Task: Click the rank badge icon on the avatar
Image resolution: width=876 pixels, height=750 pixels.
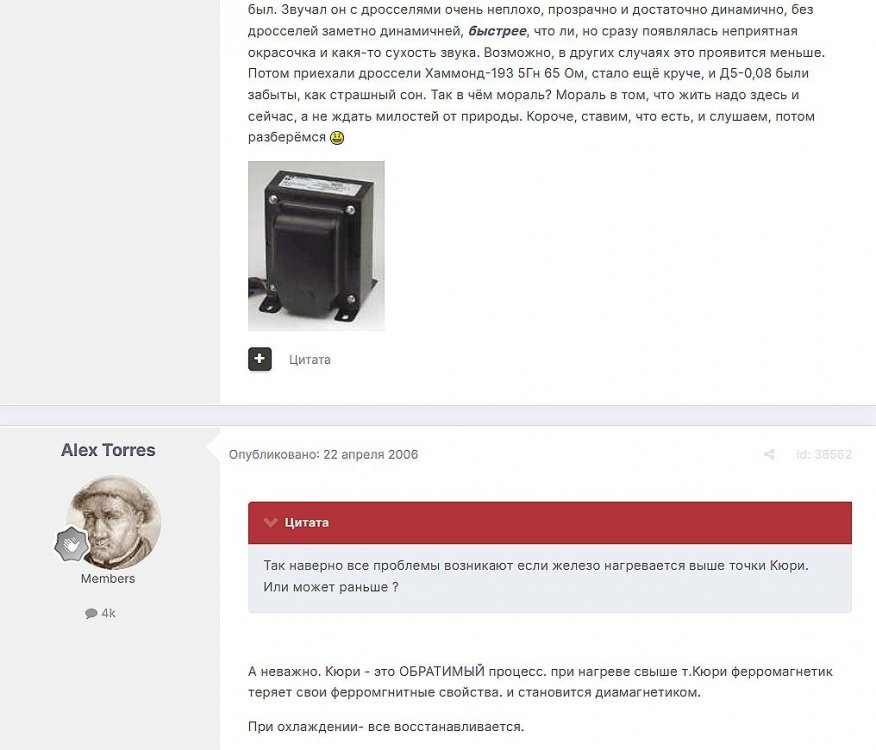Action: click(72, 544)
